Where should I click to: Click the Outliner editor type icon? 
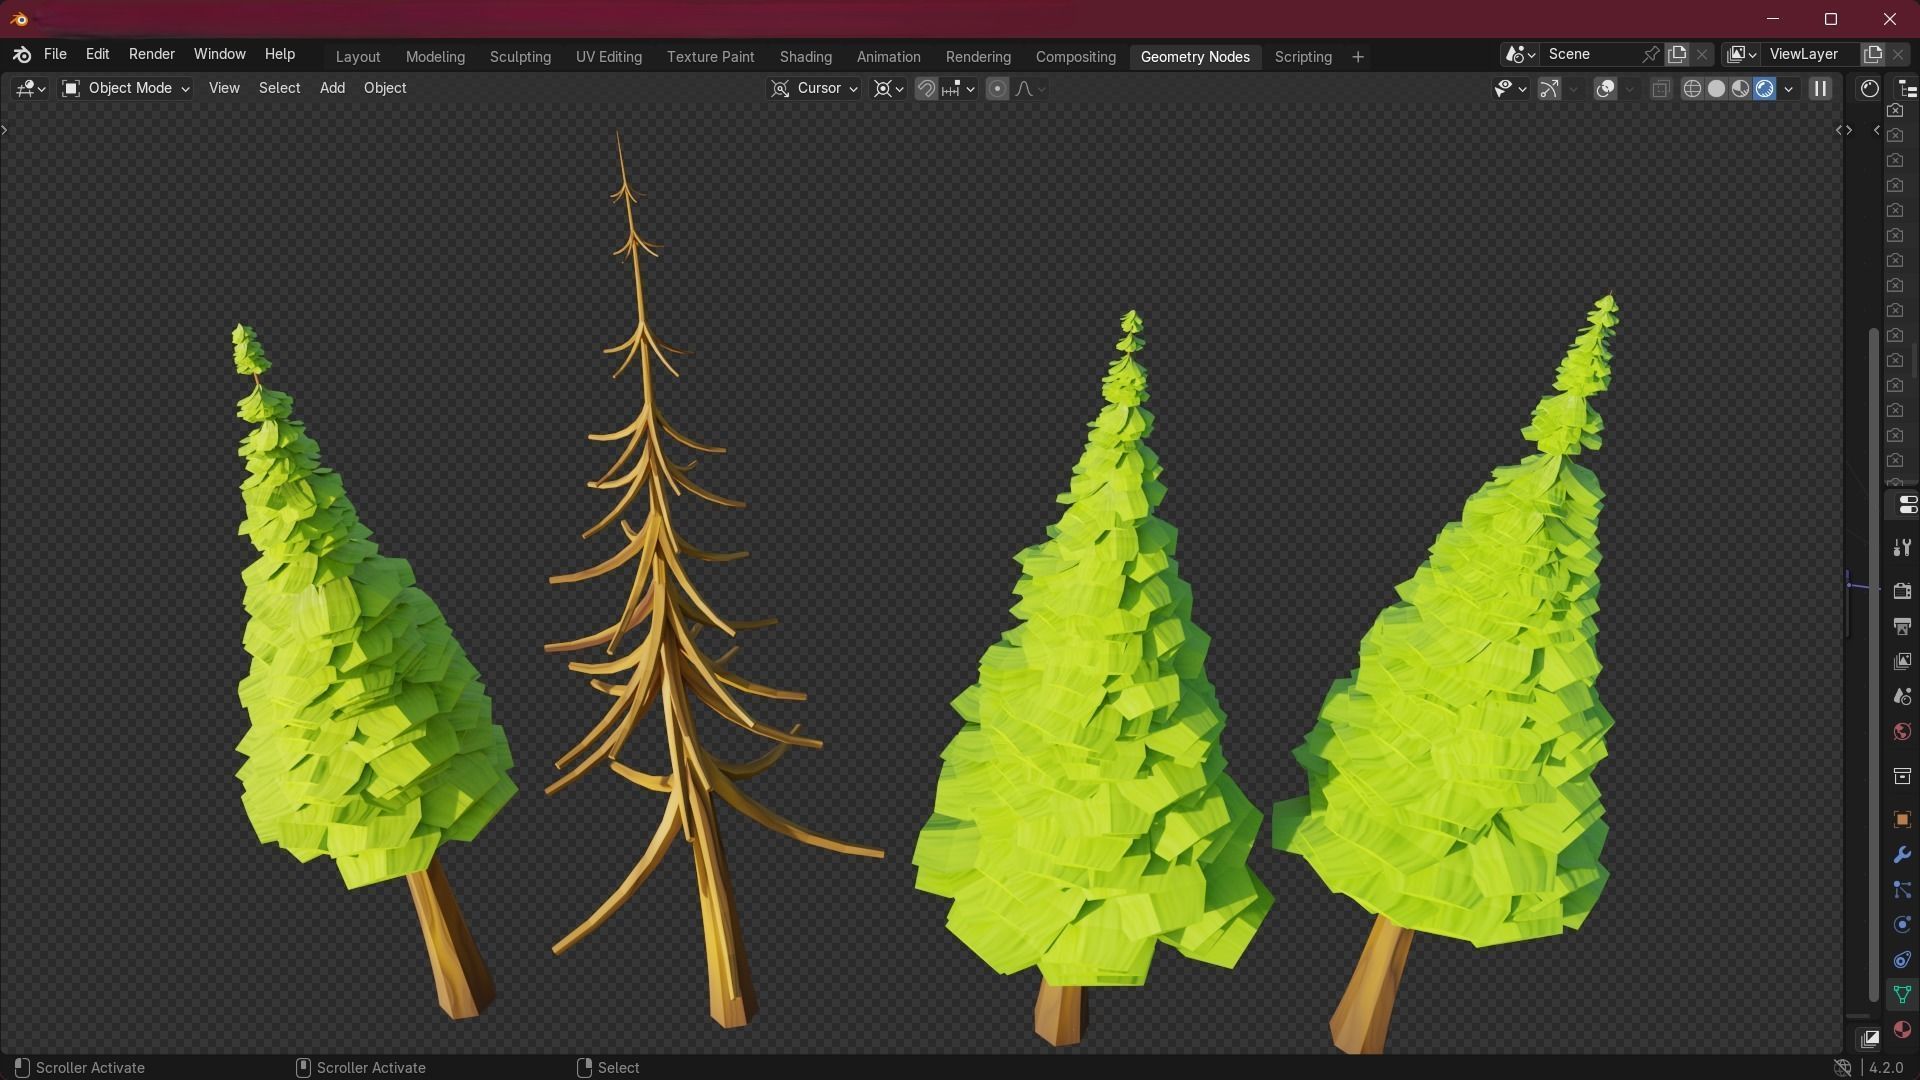point(1906,89)
